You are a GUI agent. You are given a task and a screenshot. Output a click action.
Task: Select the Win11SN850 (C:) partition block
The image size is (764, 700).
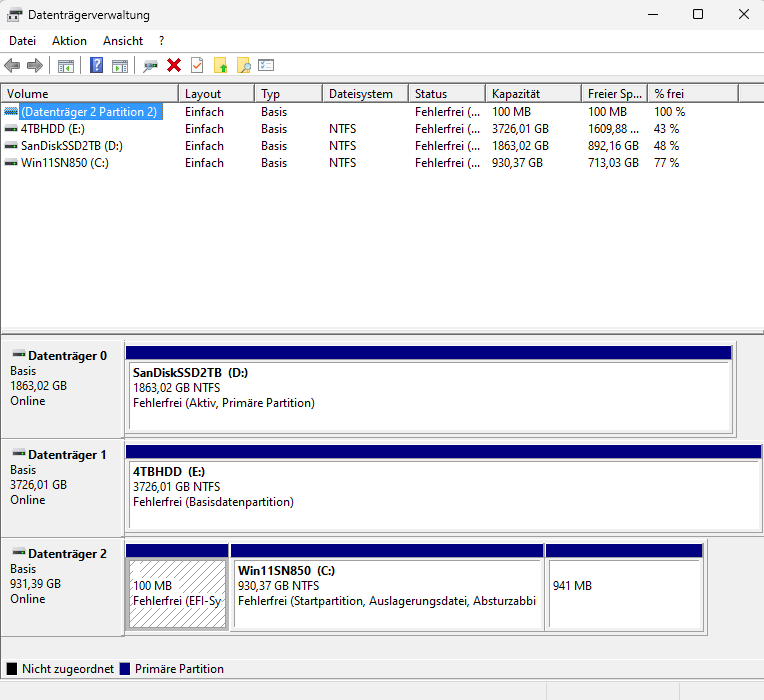click(387, 587)
